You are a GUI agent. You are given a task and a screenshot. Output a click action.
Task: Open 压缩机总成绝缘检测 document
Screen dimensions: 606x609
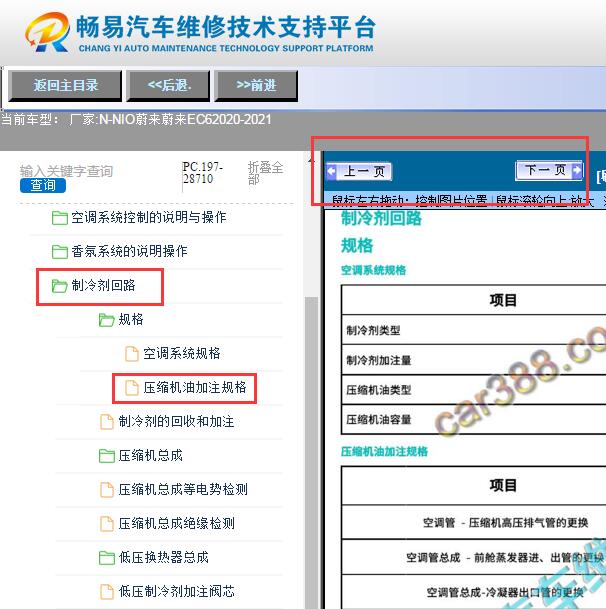[176, 524]
